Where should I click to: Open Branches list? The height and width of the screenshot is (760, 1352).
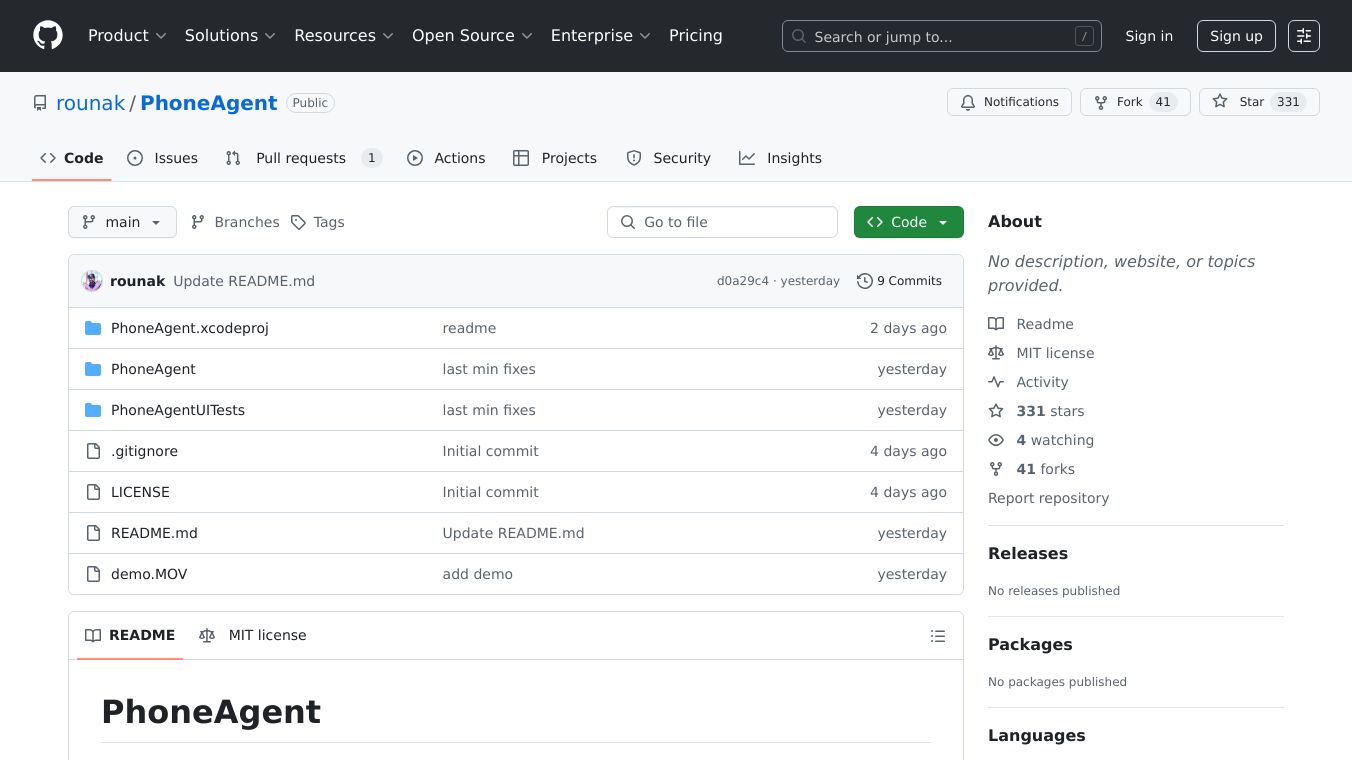235,222
